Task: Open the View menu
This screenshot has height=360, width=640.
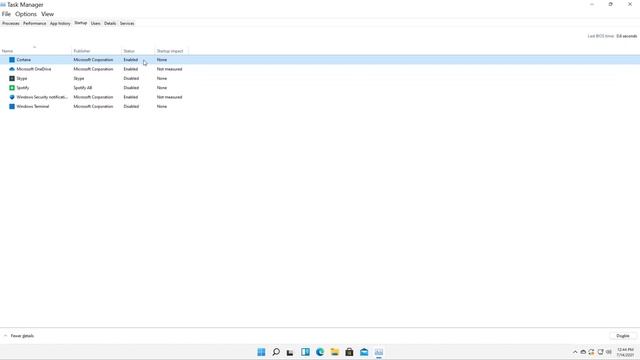Action: (47, 14)
